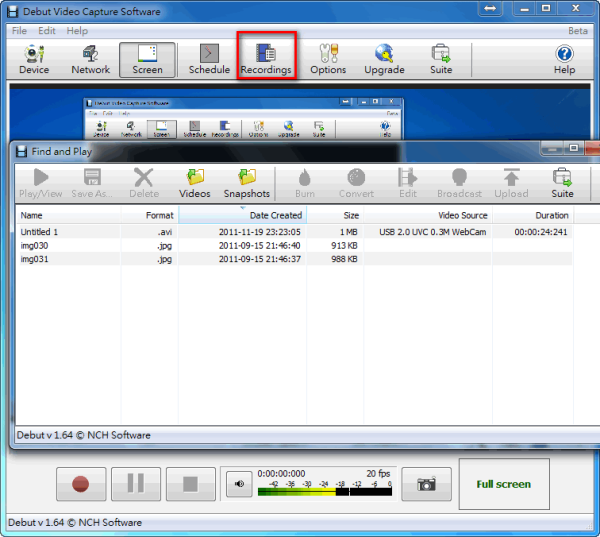Select the img030 snapshot row
600x537 pixels.
click(295, 245)
